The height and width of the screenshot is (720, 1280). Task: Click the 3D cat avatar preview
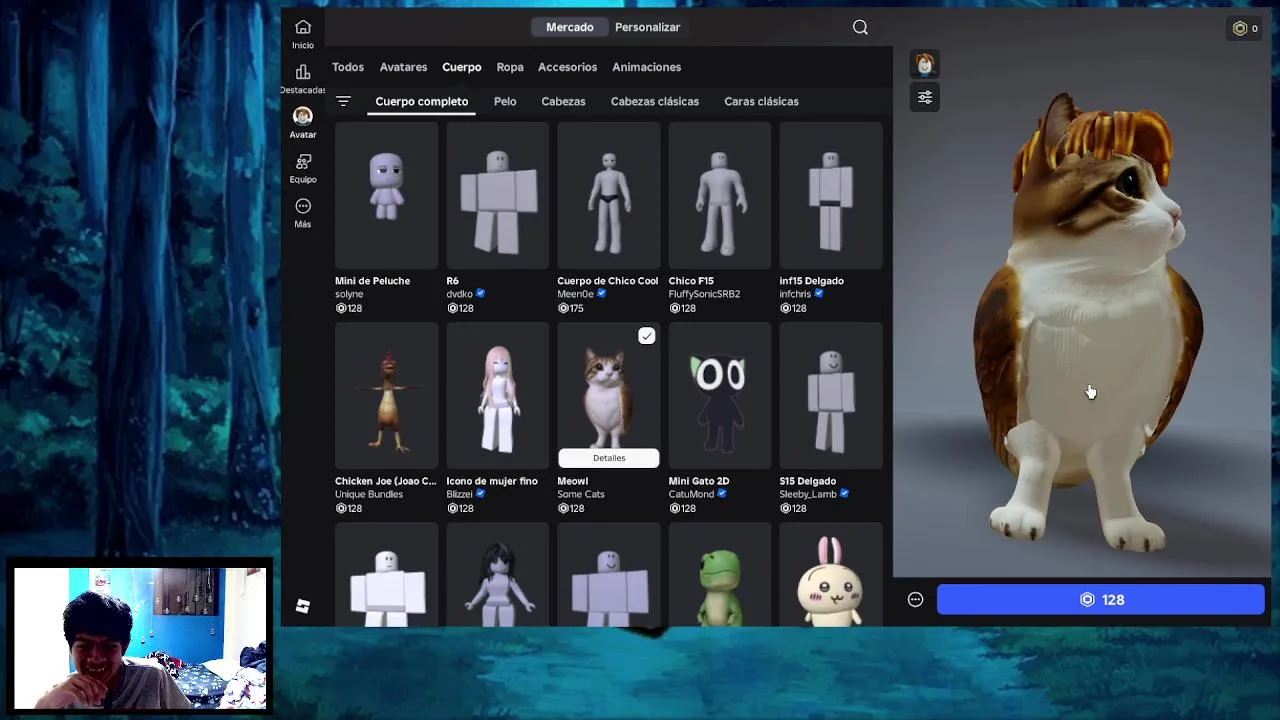click(x=1090, y=320)
